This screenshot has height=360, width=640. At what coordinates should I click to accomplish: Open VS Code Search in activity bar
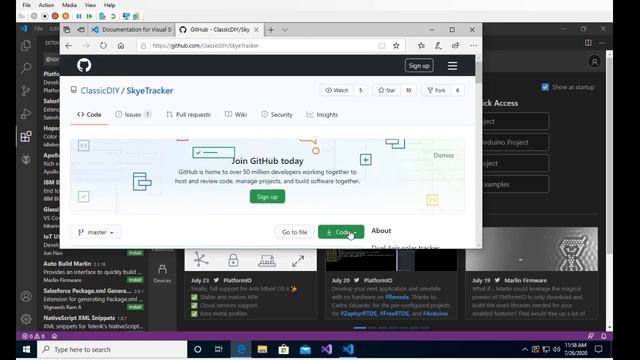(26, 67)
